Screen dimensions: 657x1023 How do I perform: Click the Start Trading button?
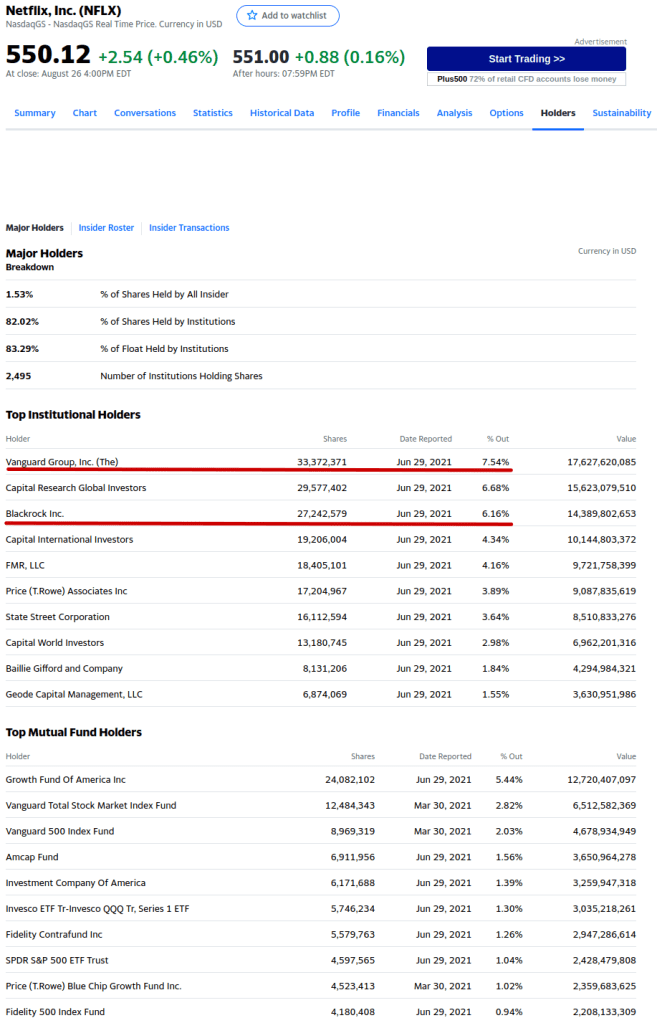(526, 59)
